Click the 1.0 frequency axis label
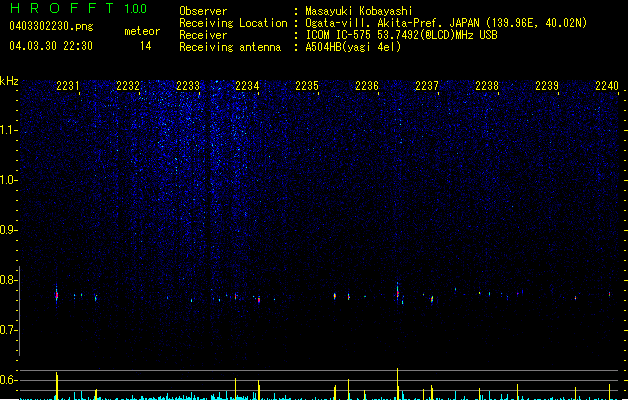 coord(9,180)
